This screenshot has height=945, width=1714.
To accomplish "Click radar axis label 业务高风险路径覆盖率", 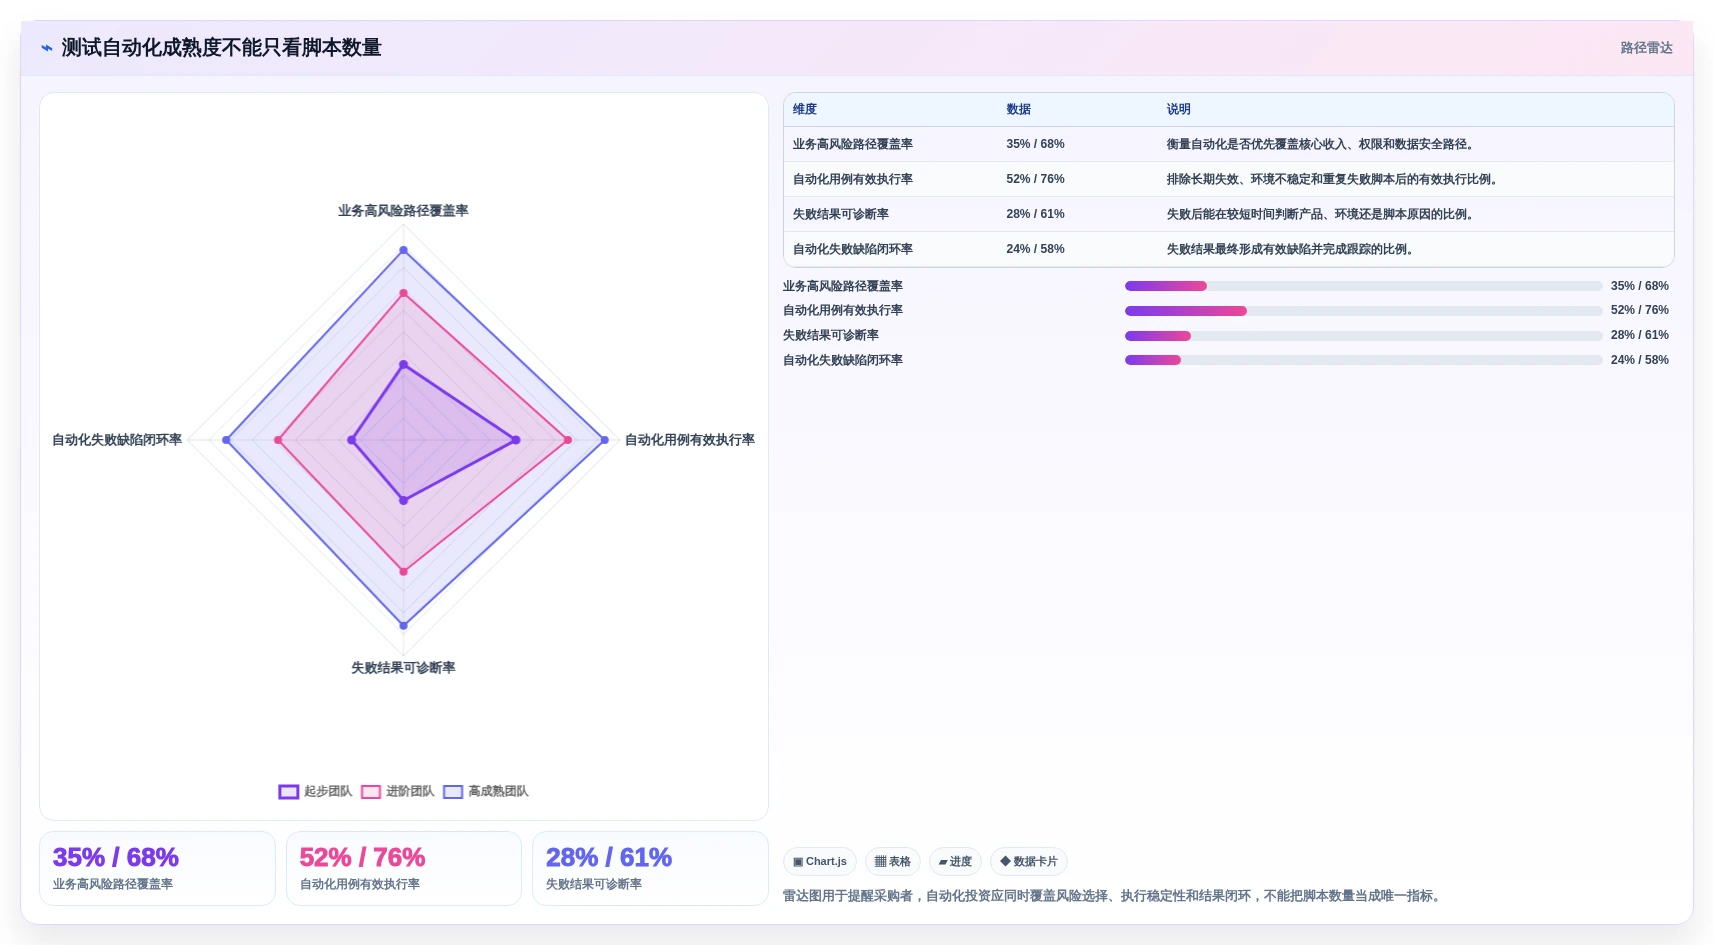I will tap(403, 211).
